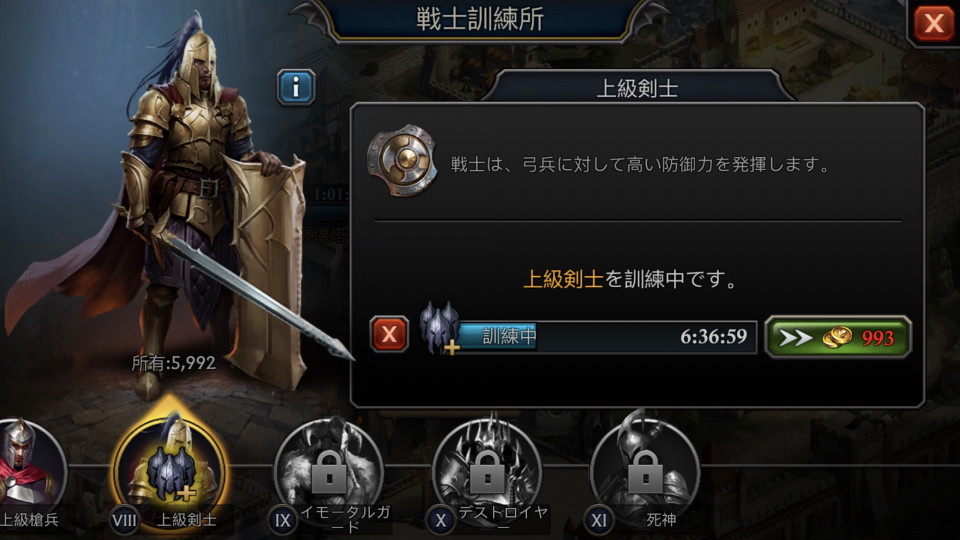Click the 6:36:59 remaining time display
Screen dimensions: 960x540
713,336
